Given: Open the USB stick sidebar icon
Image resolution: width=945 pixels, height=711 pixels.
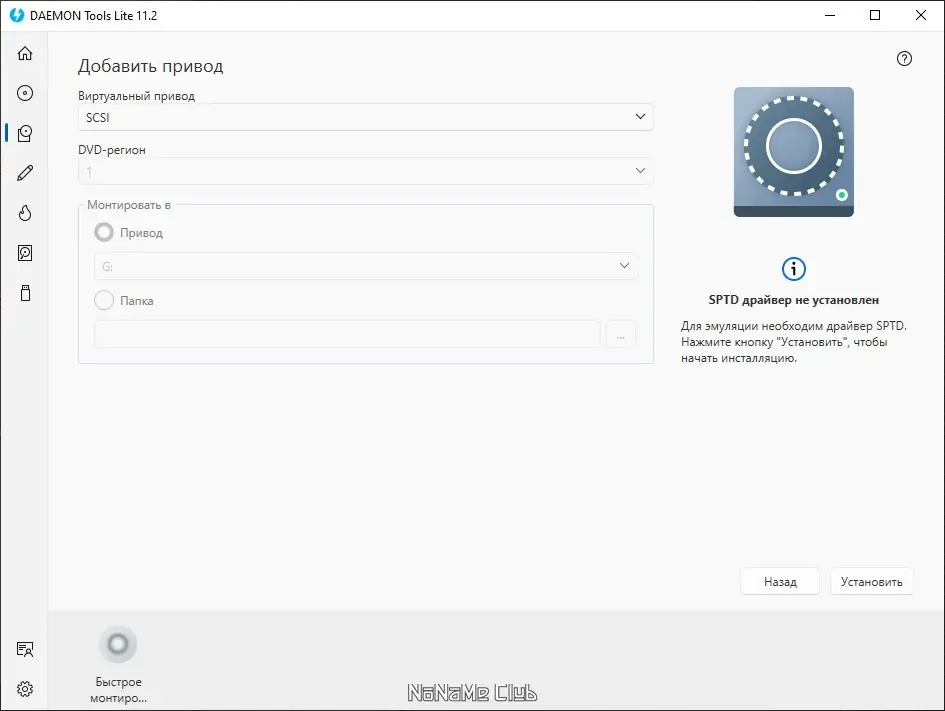Looking at the screenshot, I should click(25, 293).
